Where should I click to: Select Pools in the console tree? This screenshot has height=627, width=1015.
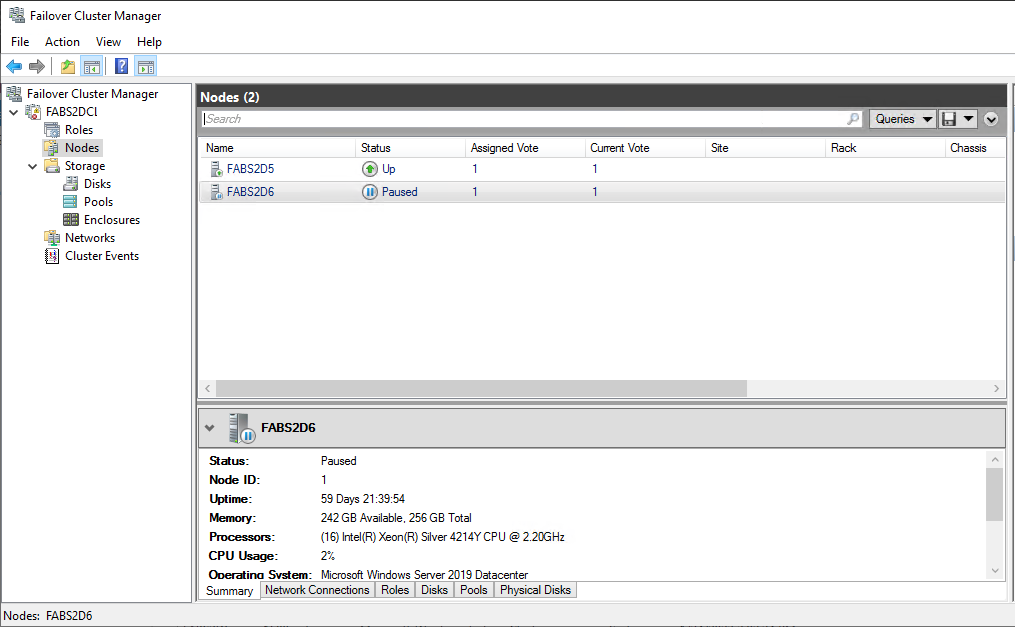[x=98, y=202]
